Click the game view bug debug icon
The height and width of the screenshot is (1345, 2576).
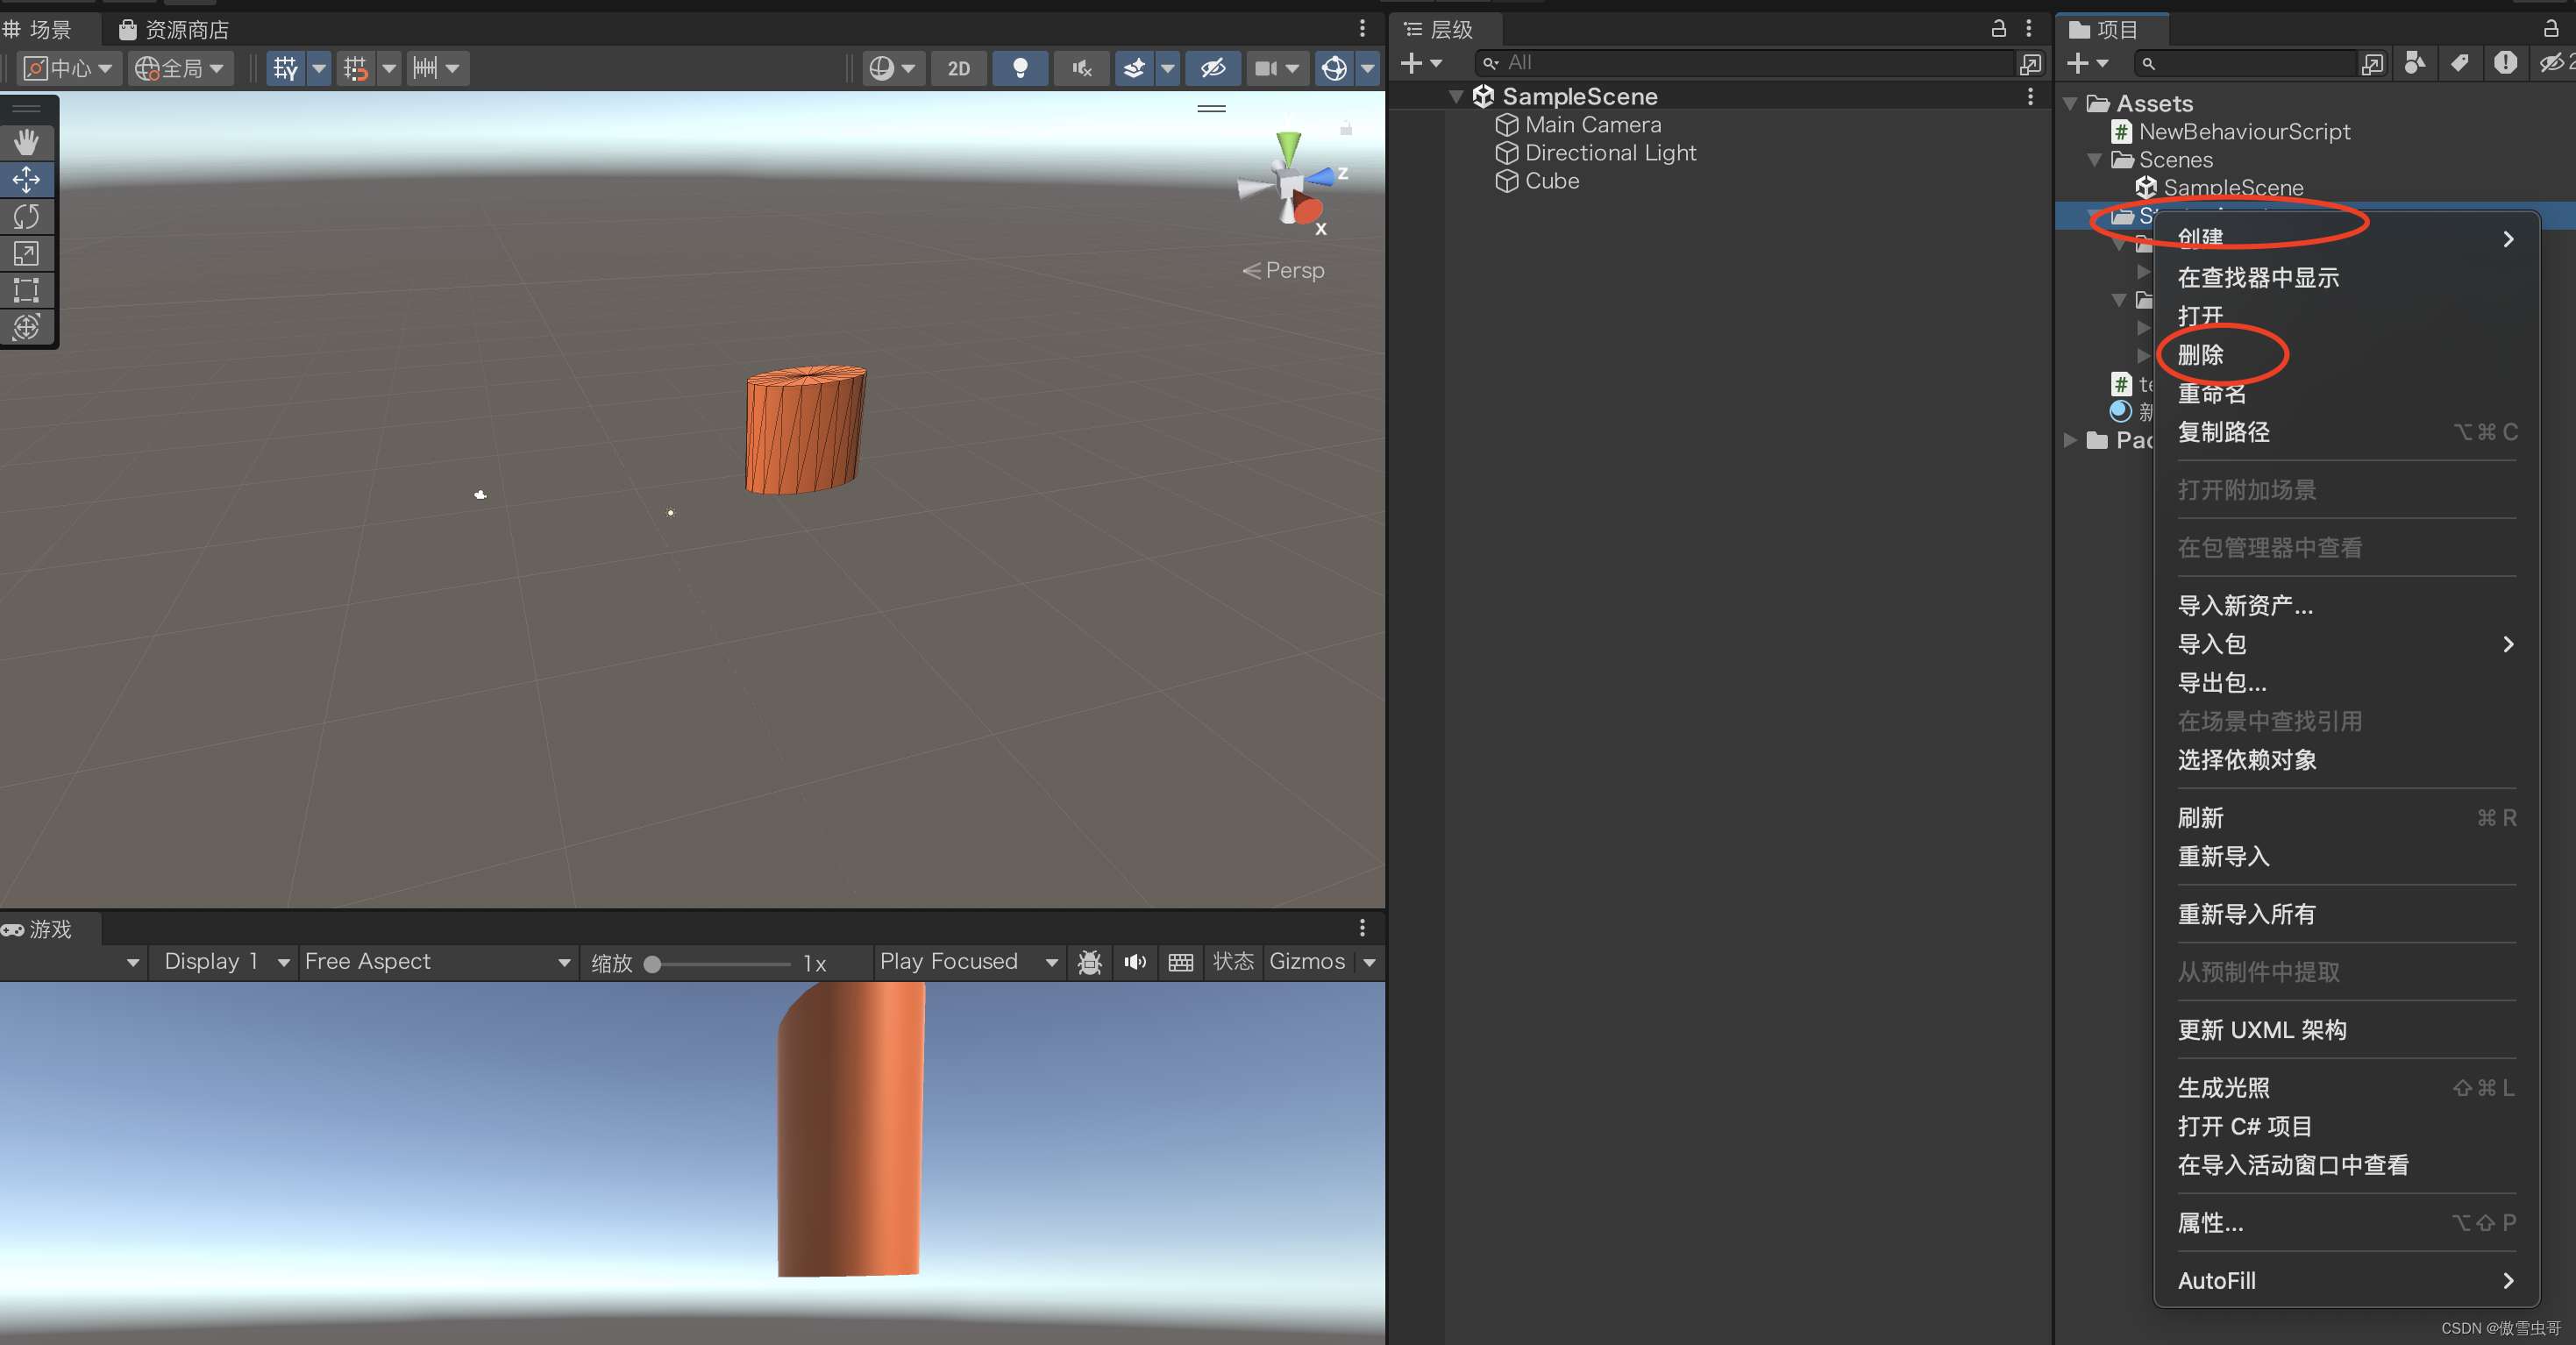[1089, 962]
